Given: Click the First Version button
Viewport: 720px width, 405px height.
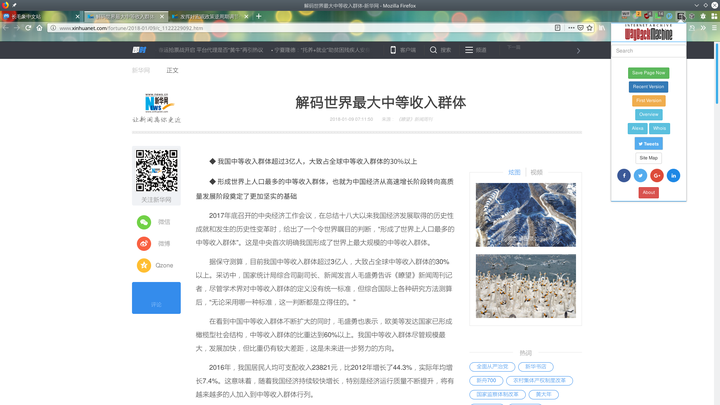Looking at the screenshot, I should click(x=648, y=100).
